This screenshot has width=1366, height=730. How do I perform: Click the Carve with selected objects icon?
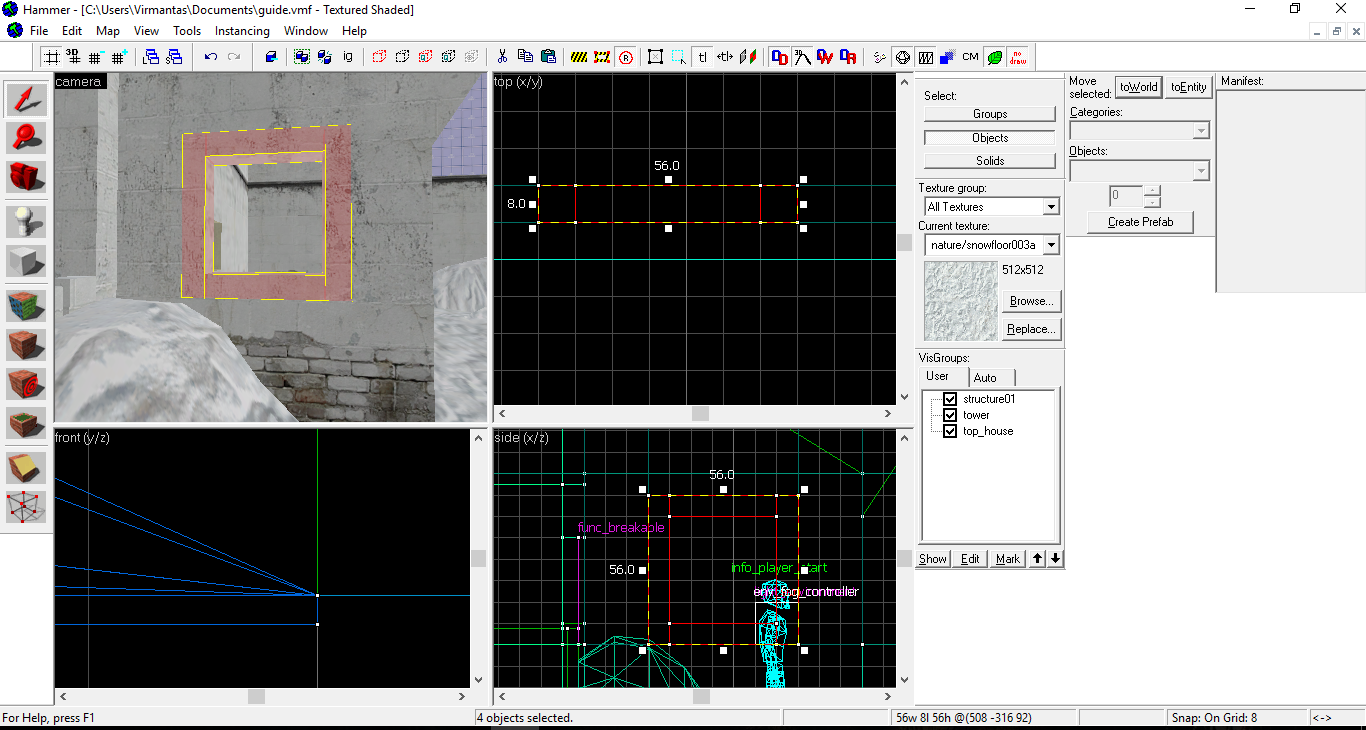(271, 57)
